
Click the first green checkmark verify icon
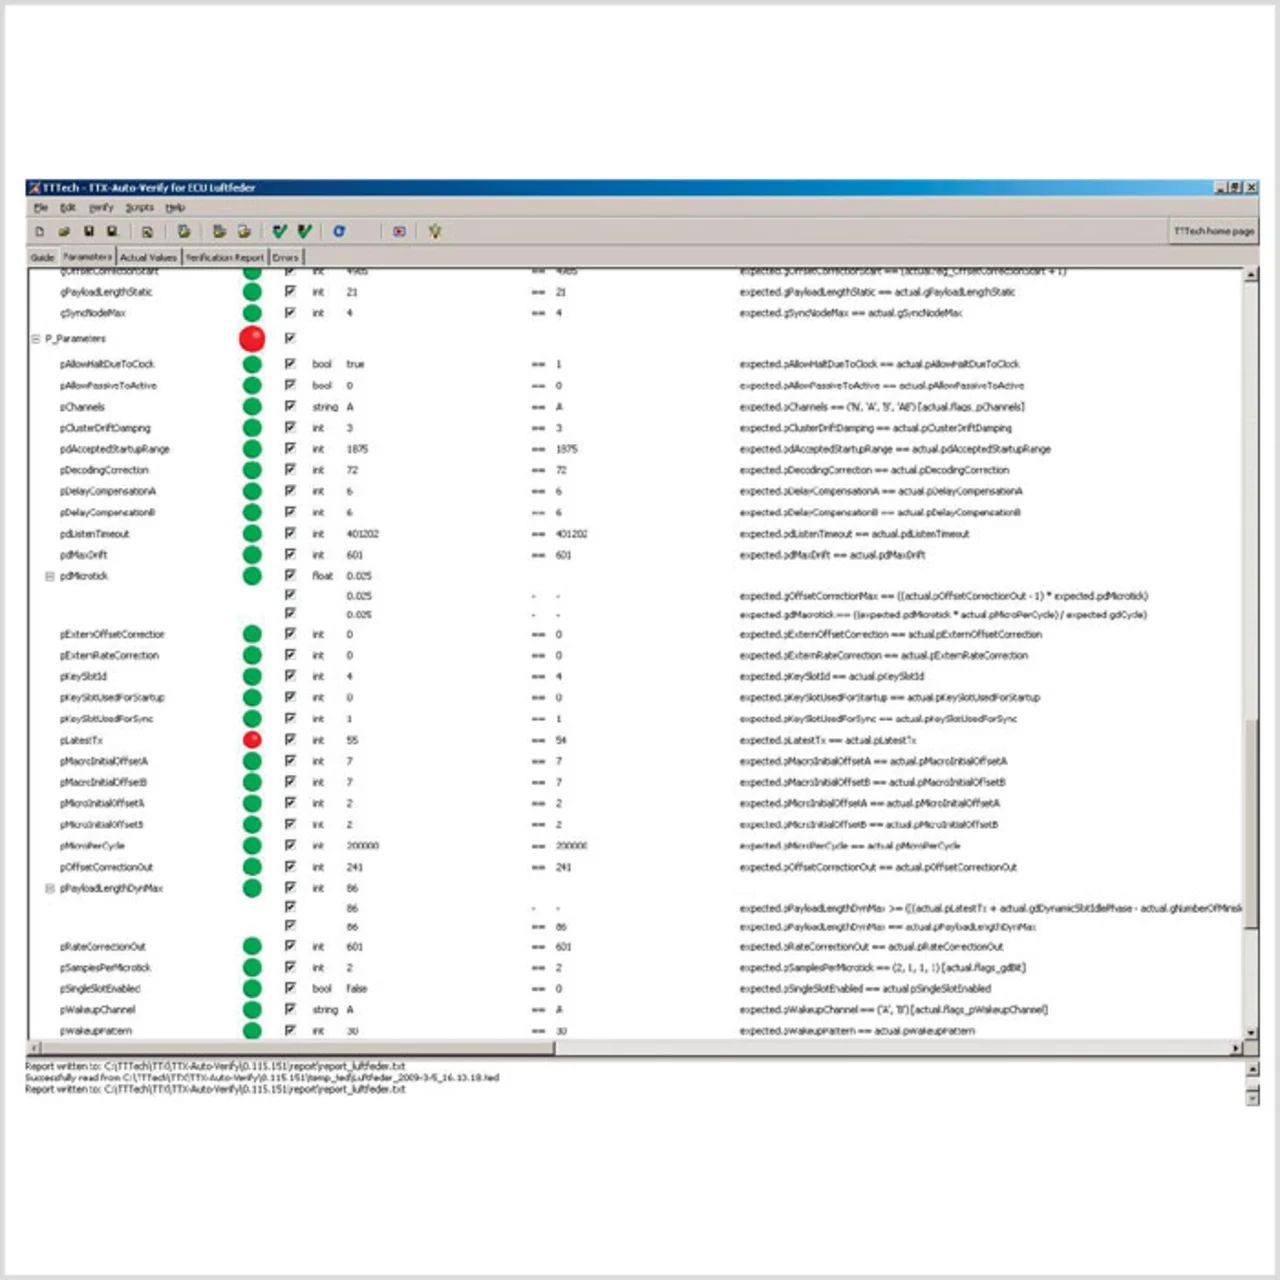coord(280,231)
